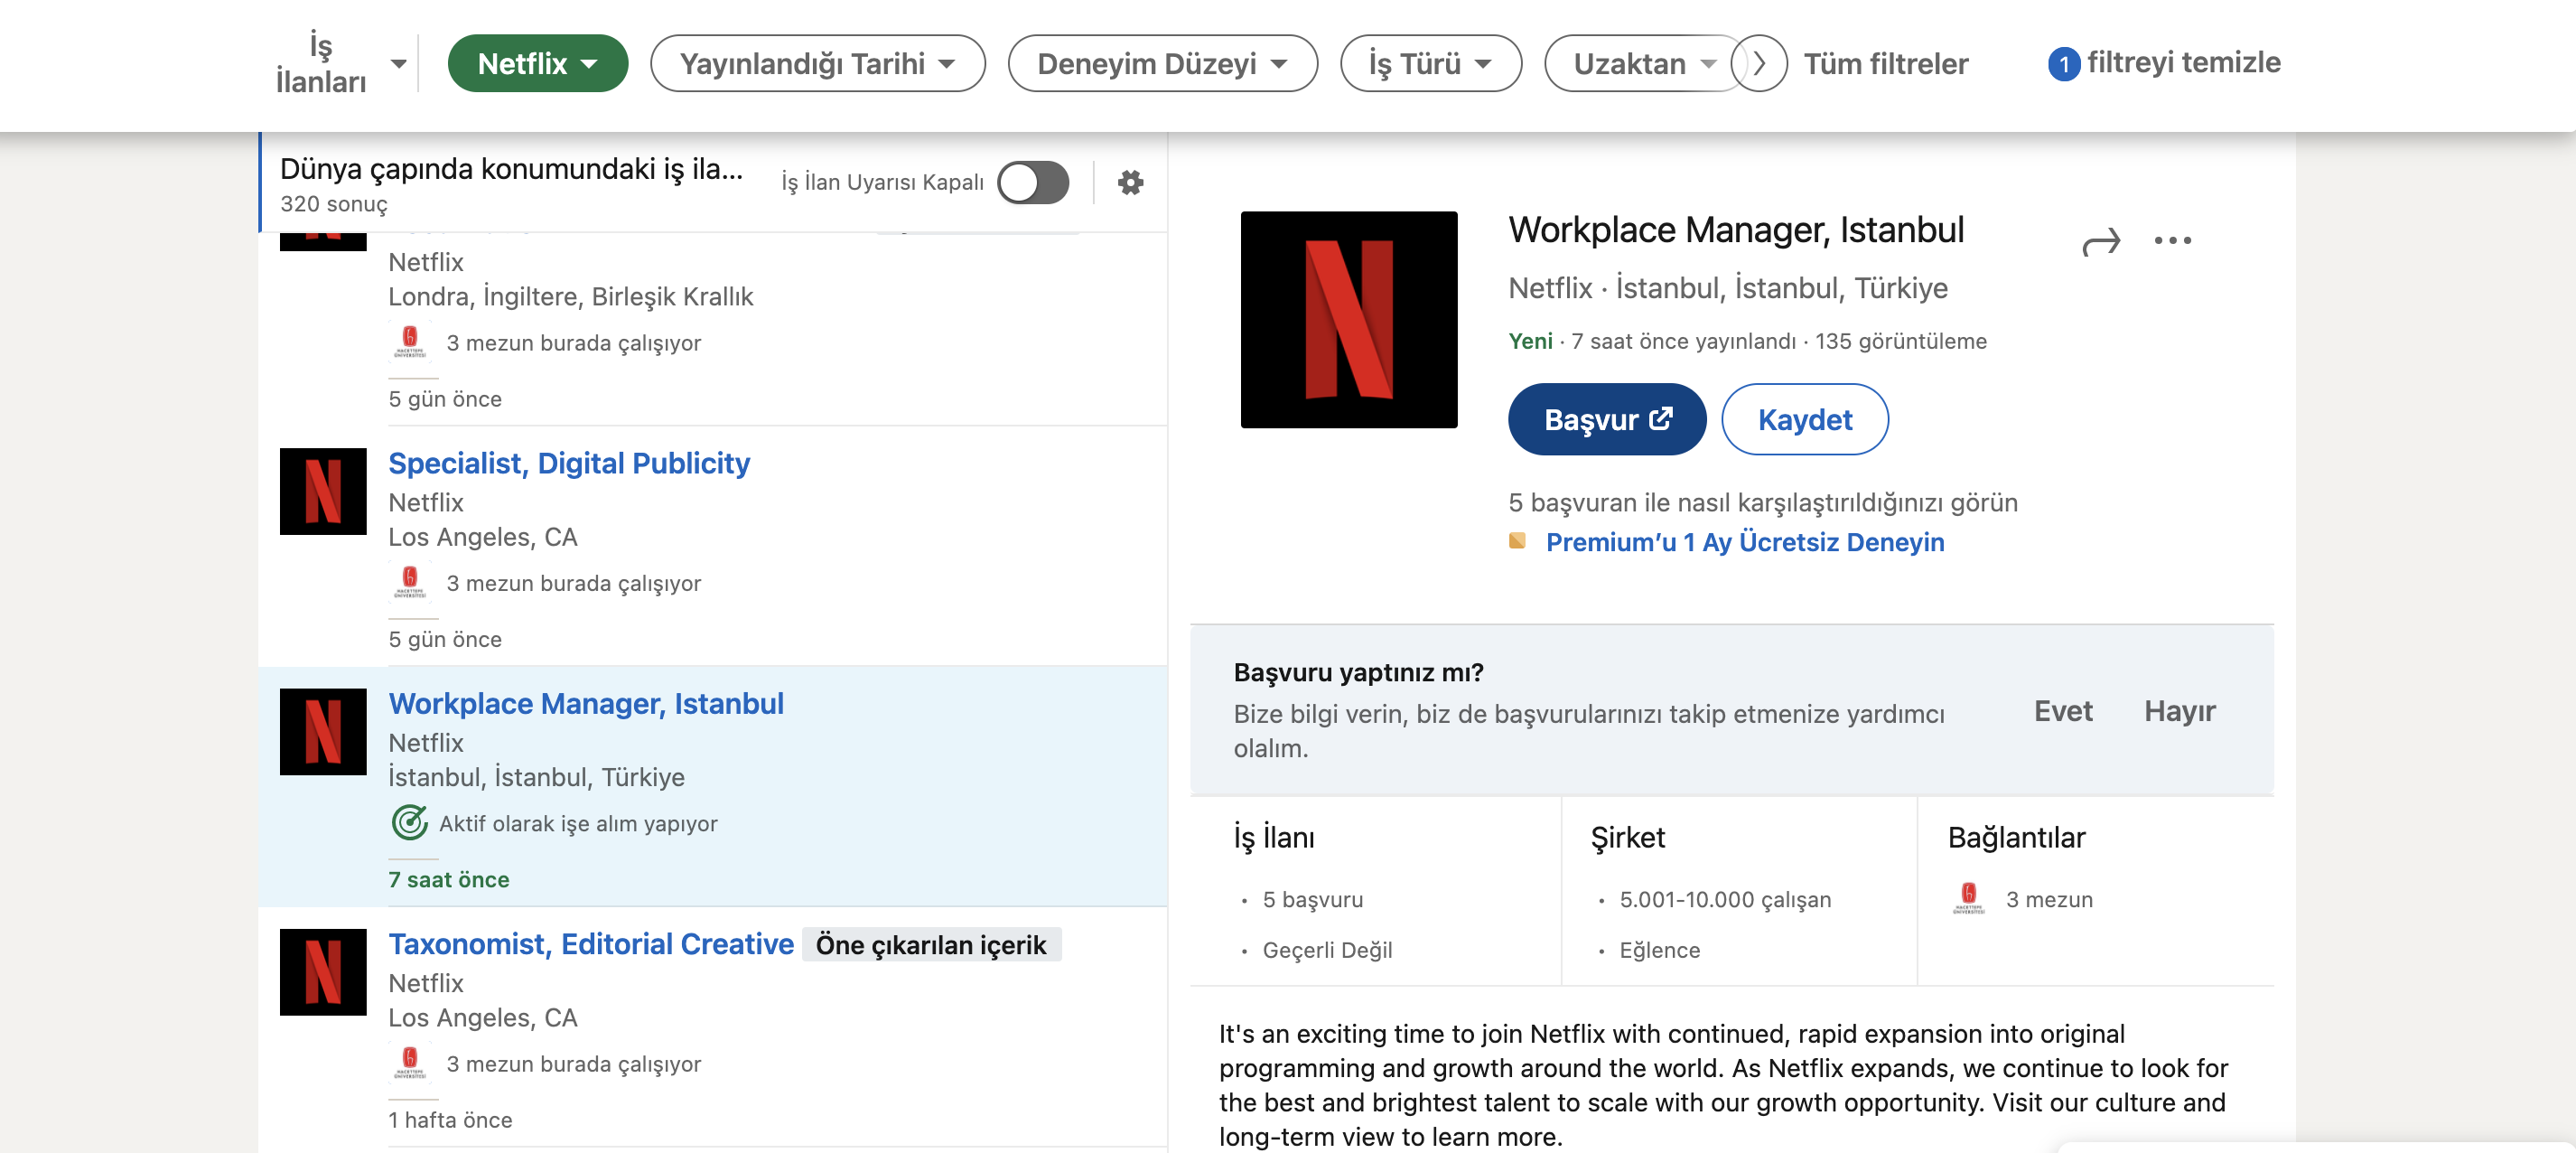The image size is (2576, 1153).
Task: Open the Yayınlandığı Tarihi filter
Action: point(817,64)
